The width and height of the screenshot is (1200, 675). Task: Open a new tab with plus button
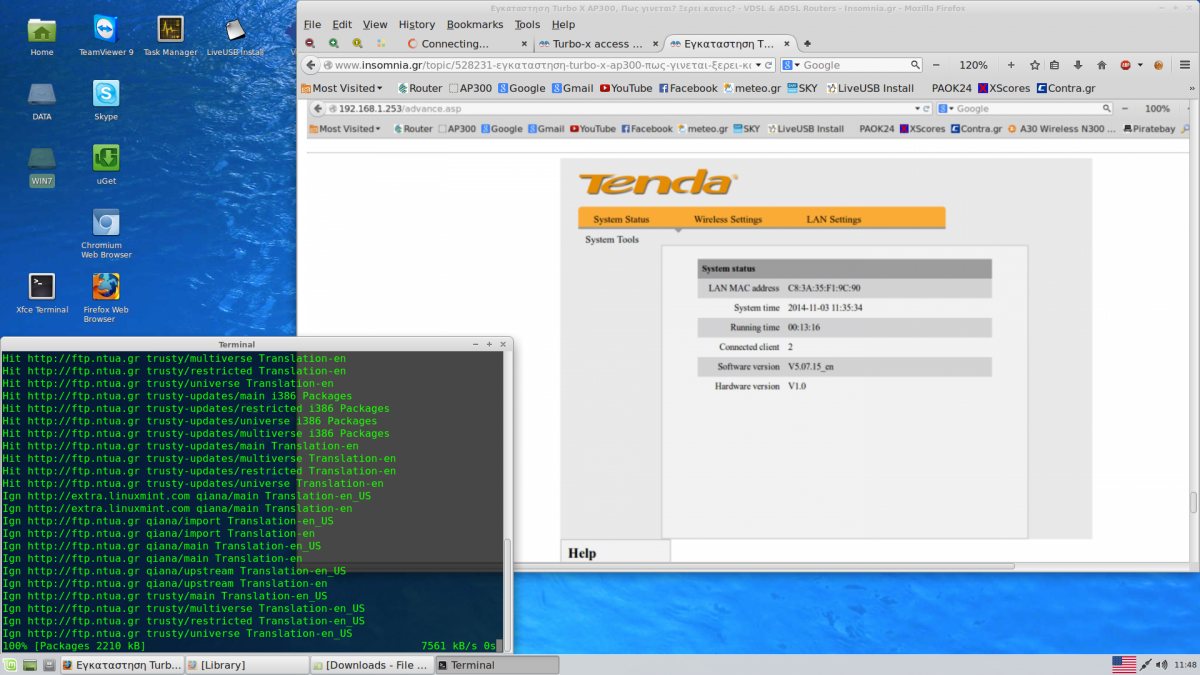pyautogui.click(x=807, y=44)
